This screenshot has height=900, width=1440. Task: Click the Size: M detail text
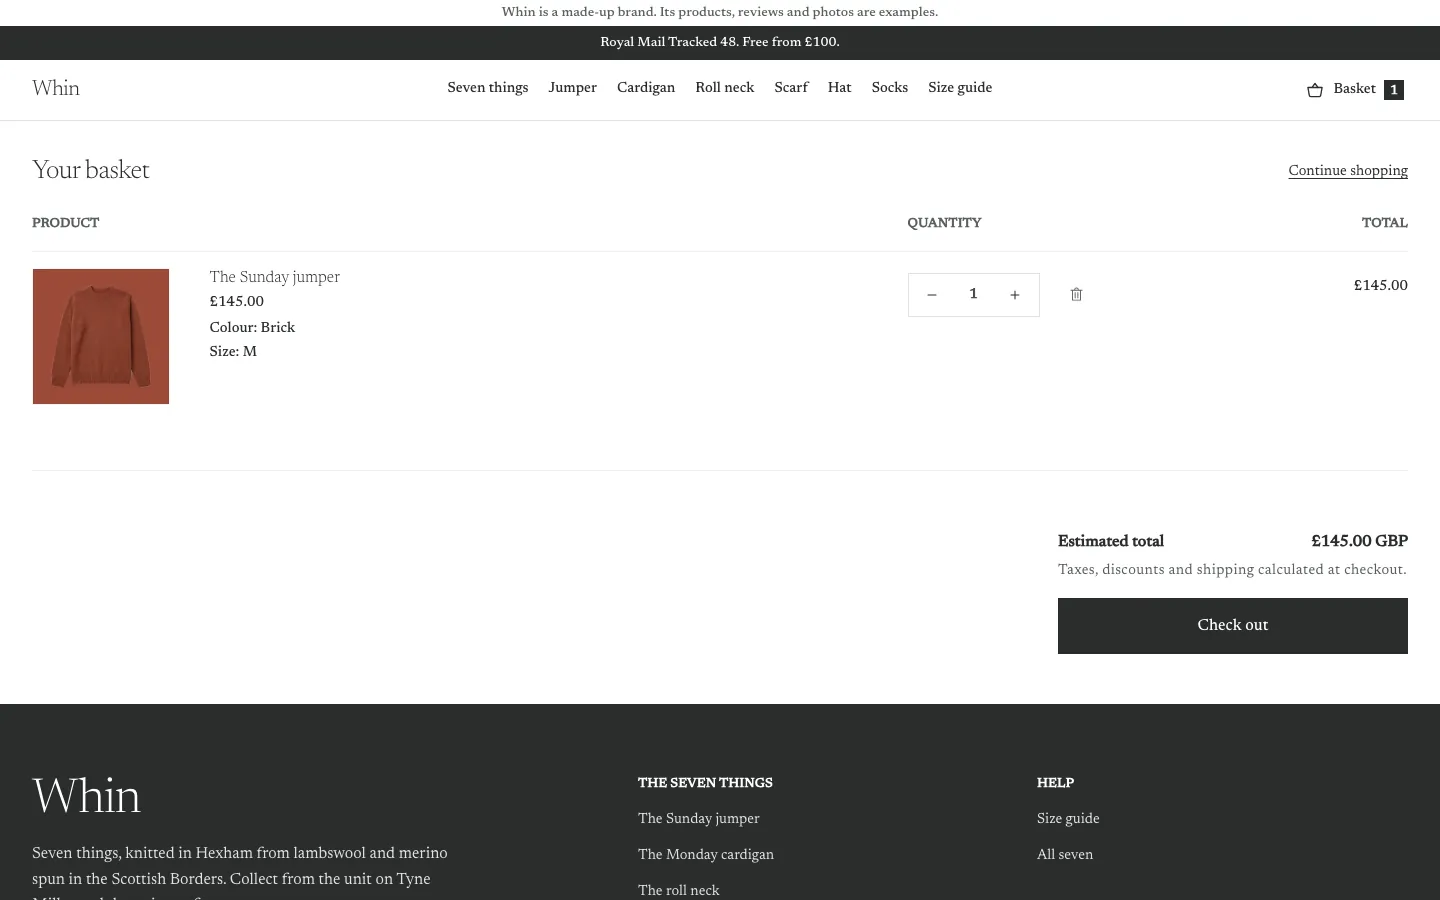[x=233, y=351]
